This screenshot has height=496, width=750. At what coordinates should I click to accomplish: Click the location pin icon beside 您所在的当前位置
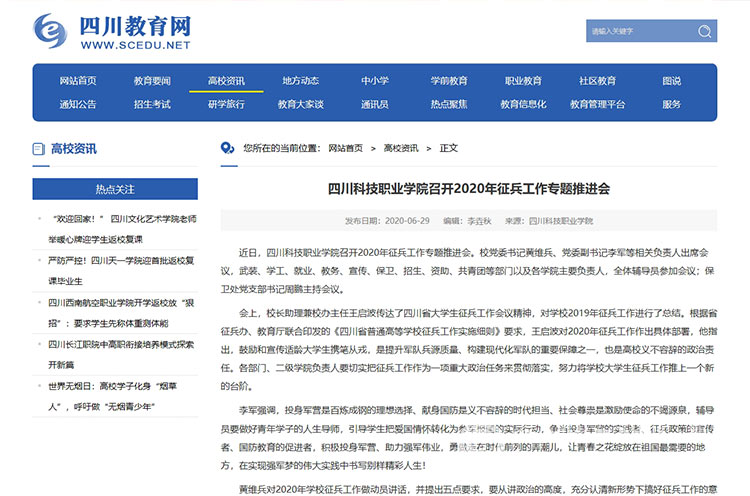click(x=227, y=148)
